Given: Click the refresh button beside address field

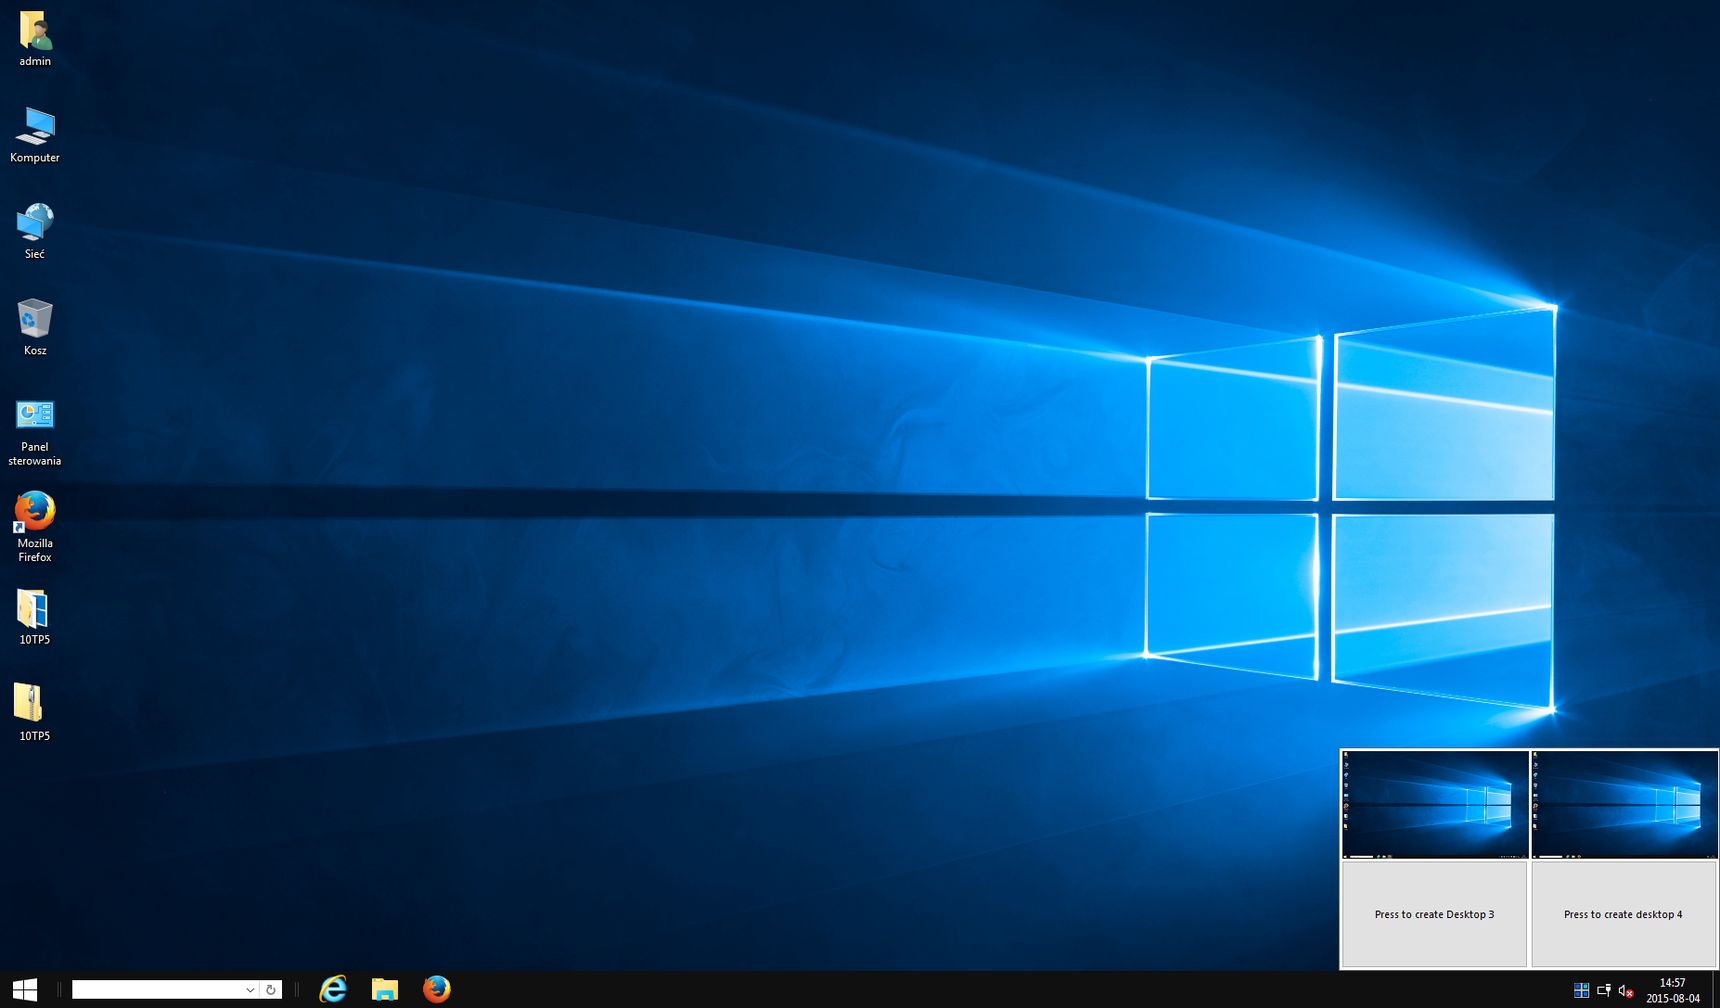Looking at the screenshot, I should [x=270, y=990].
